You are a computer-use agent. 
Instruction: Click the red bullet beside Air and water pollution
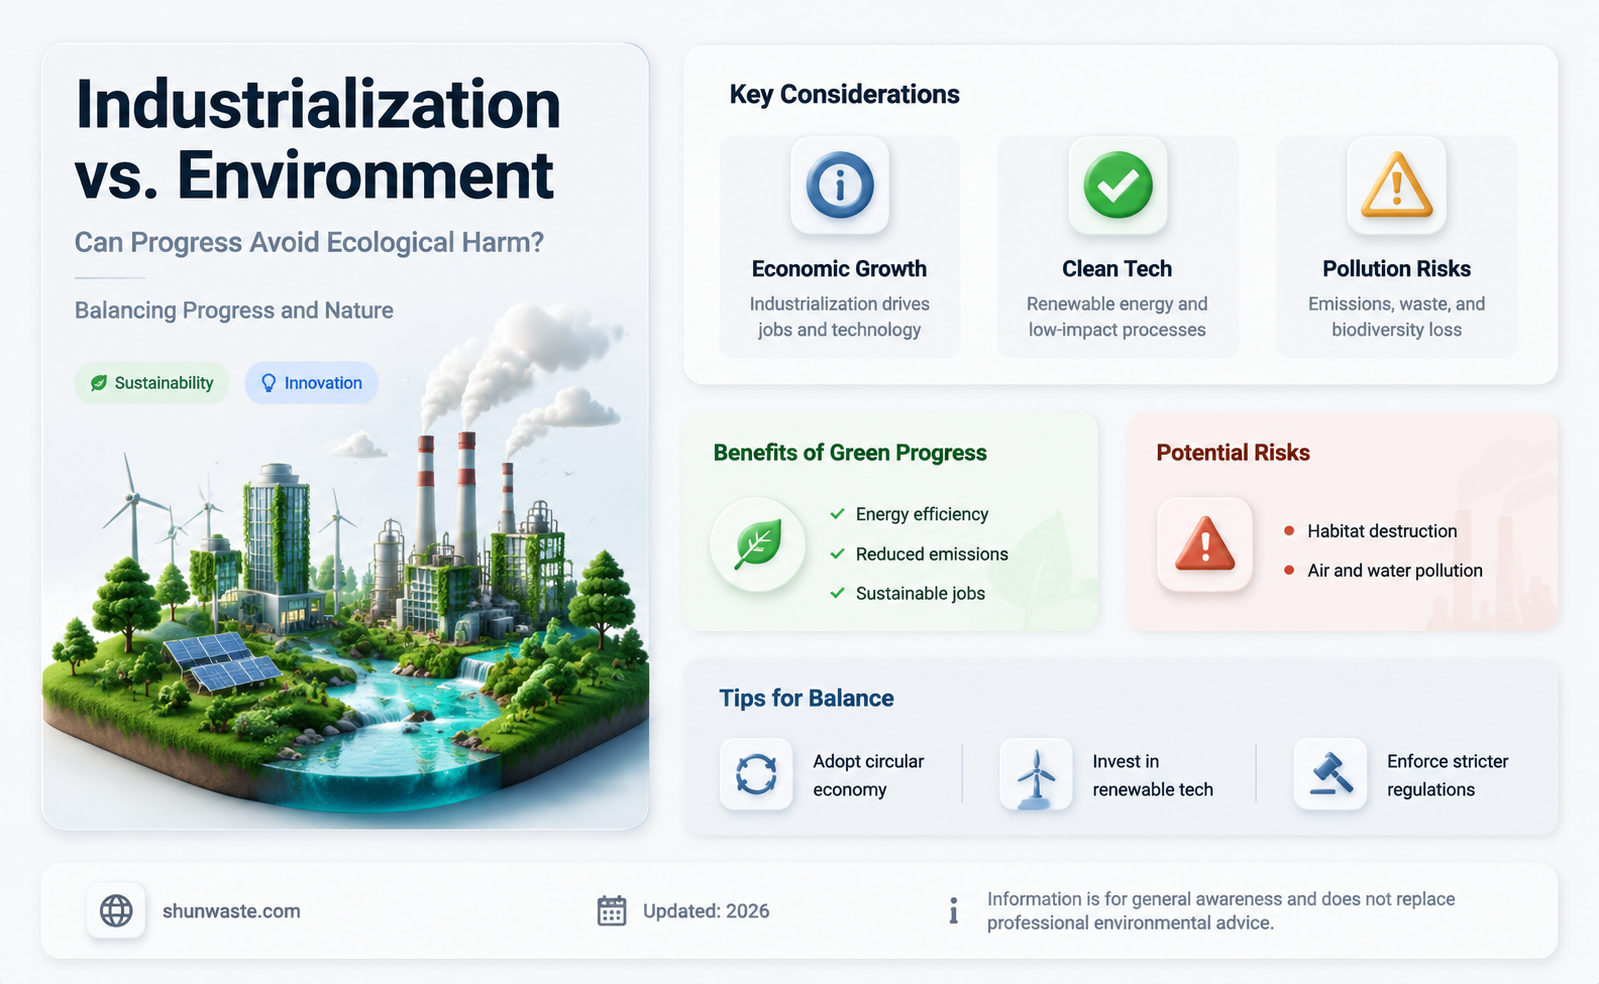pos(1289,570)
